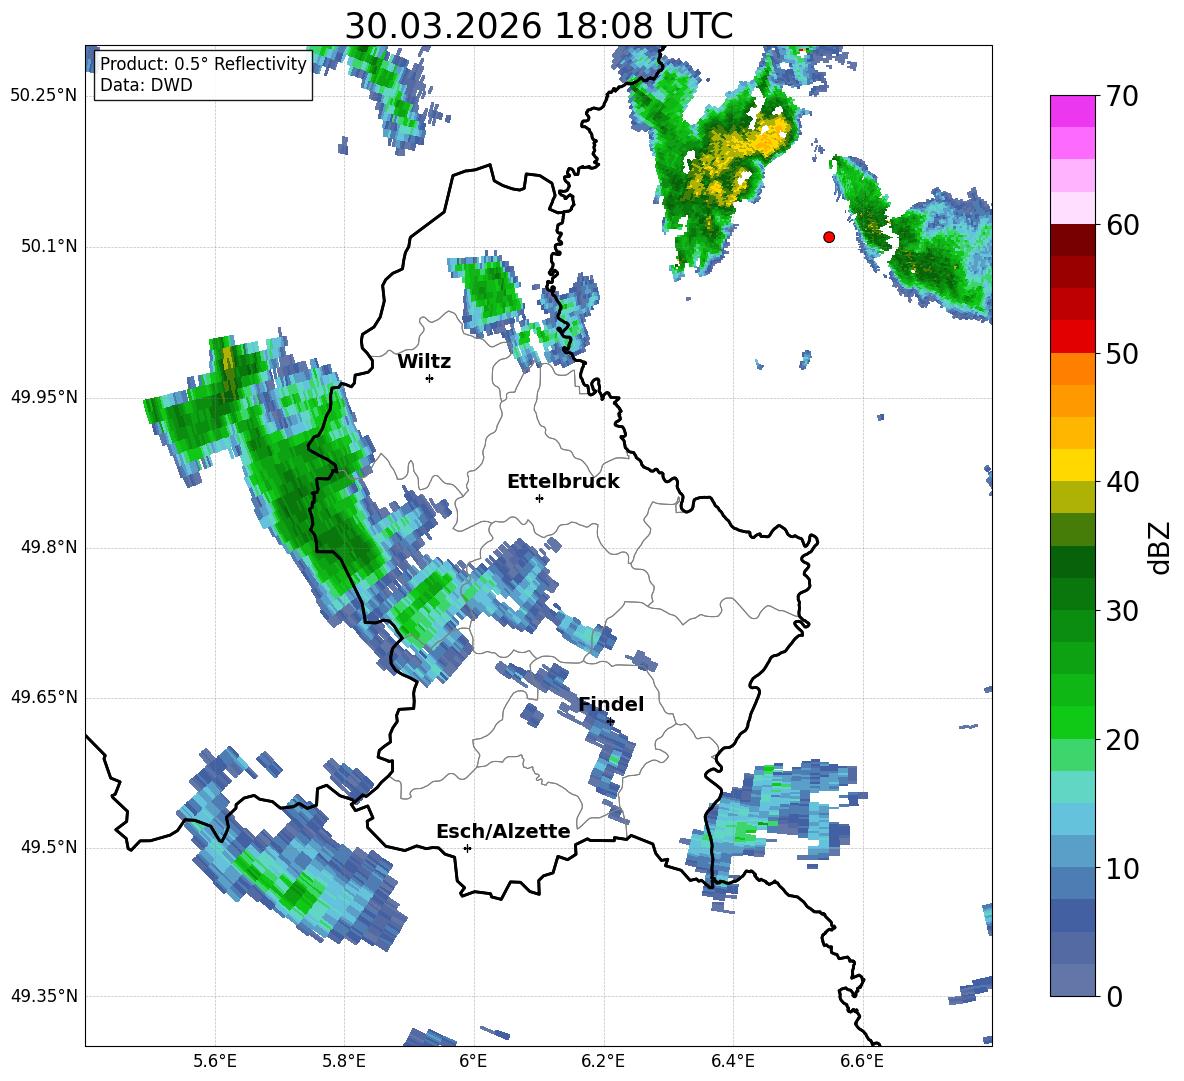Click the 50.25°N latitude label
Viewport: 1184px width, 1081px height.
(x=44, y=96)
